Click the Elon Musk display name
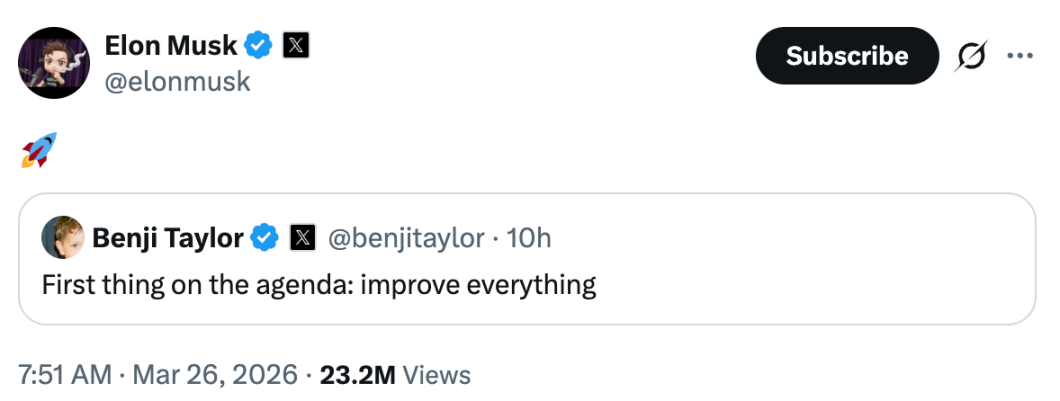The height and width of the screenshot is (401, 1060). (171, 45)
